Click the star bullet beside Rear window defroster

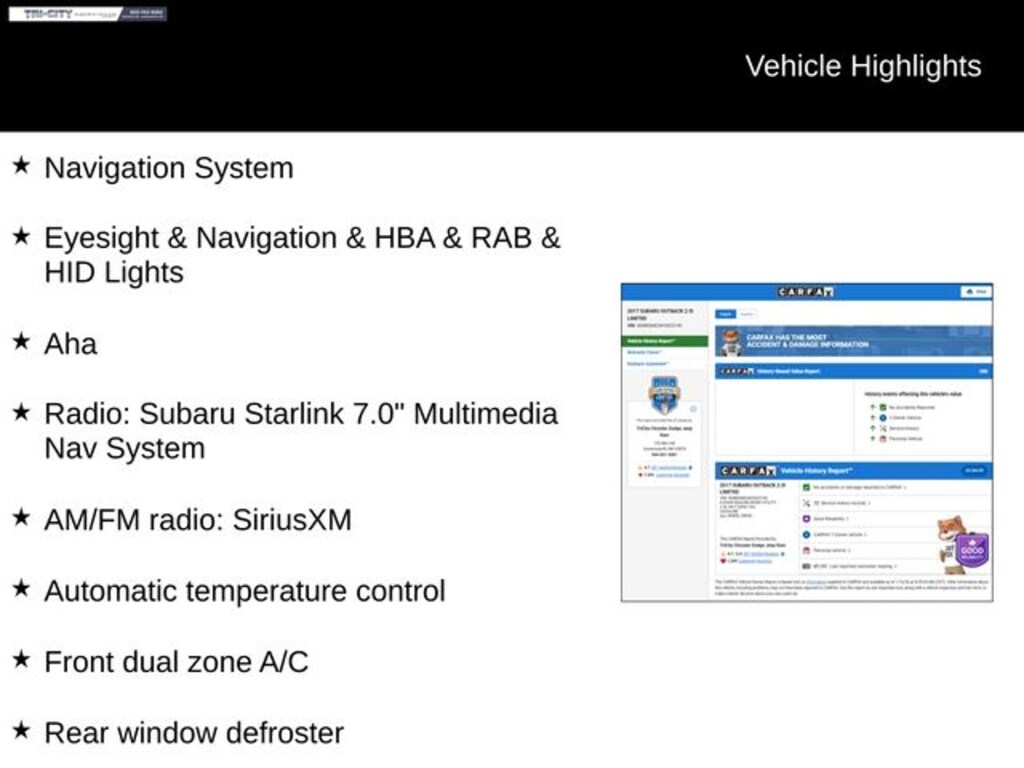point(21,731)
